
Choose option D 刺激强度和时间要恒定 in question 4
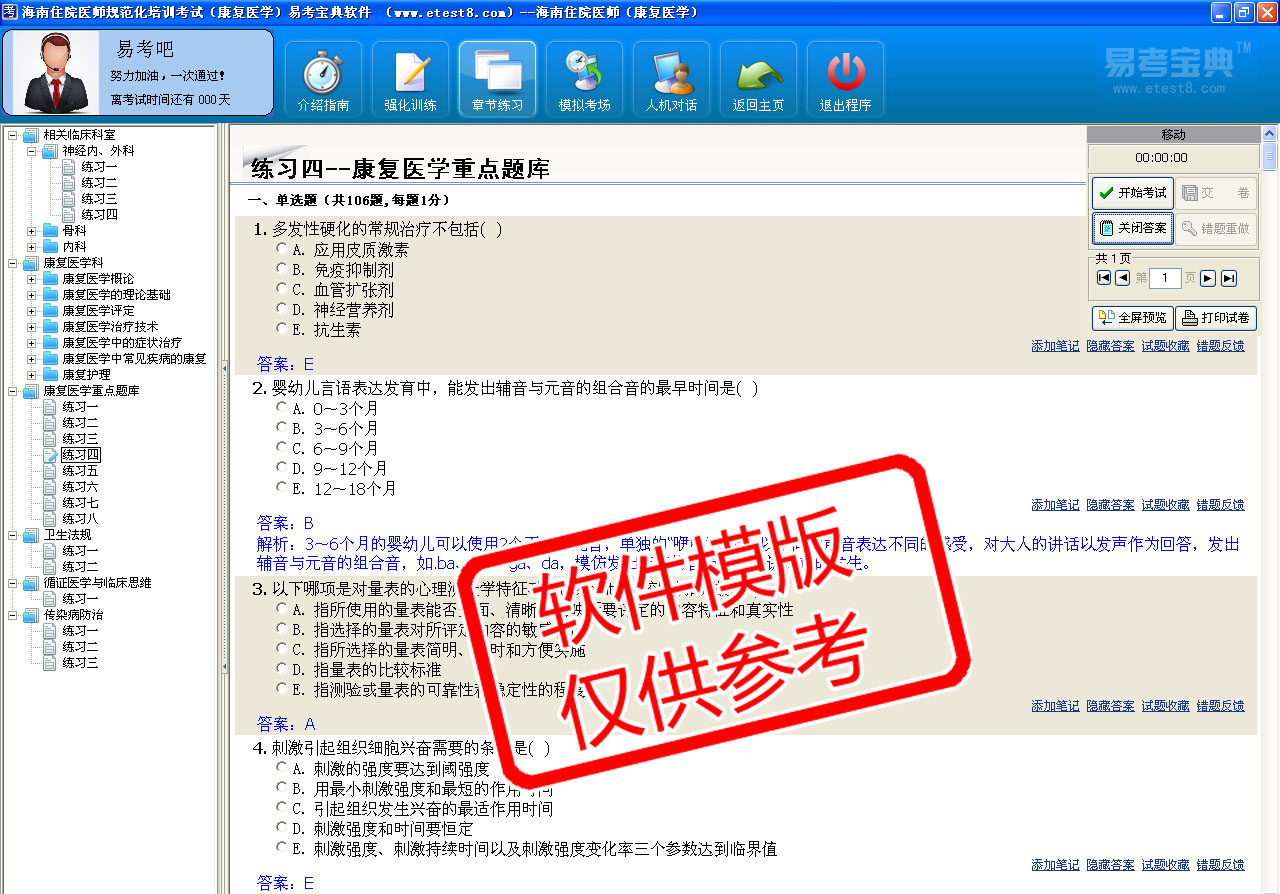click(282, 828)
